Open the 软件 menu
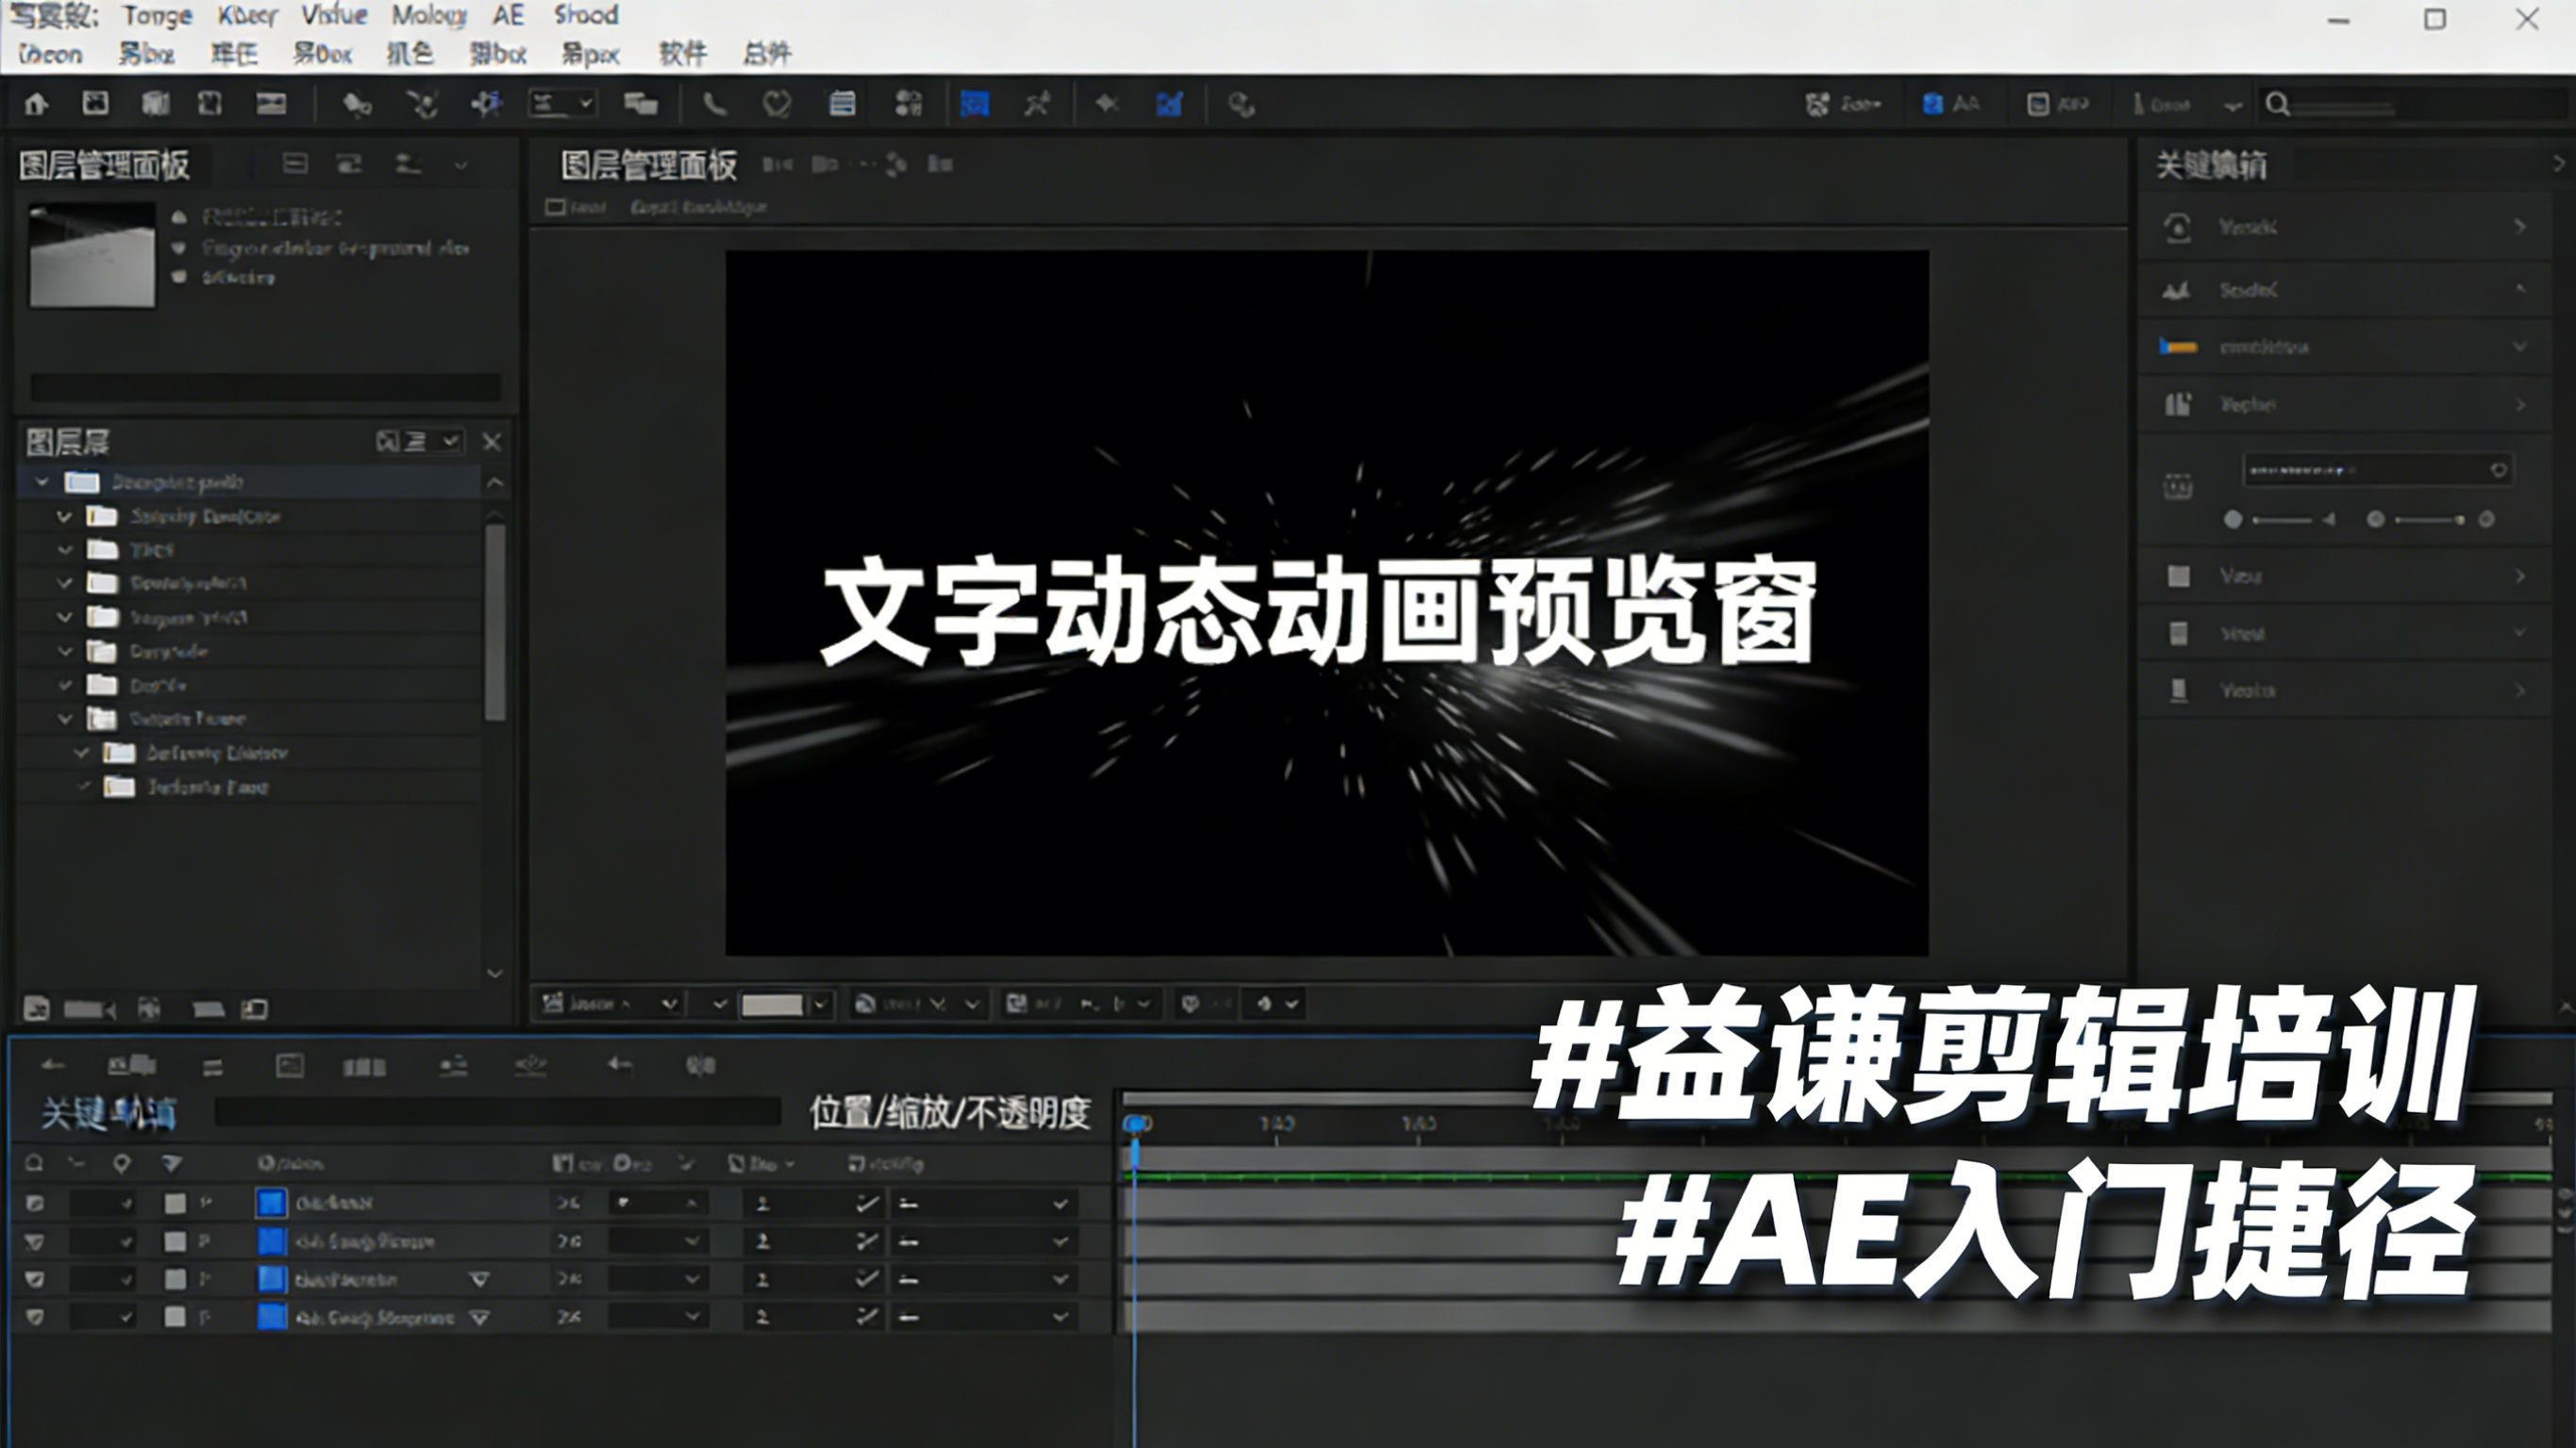 tap(682, 53)
